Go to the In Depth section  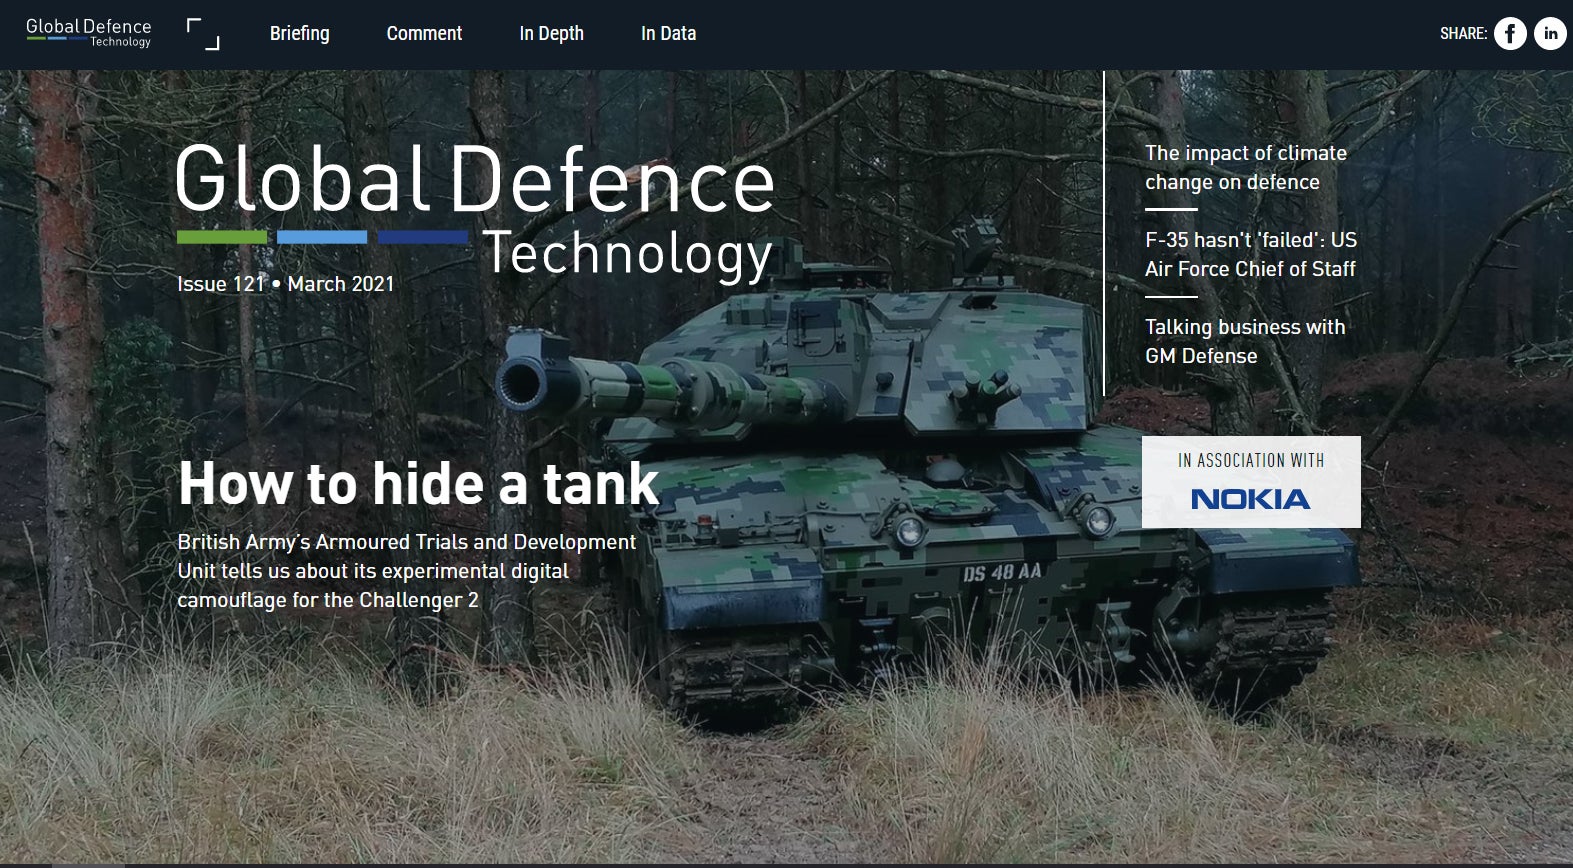pyautogui.click(x=551, y=33)
